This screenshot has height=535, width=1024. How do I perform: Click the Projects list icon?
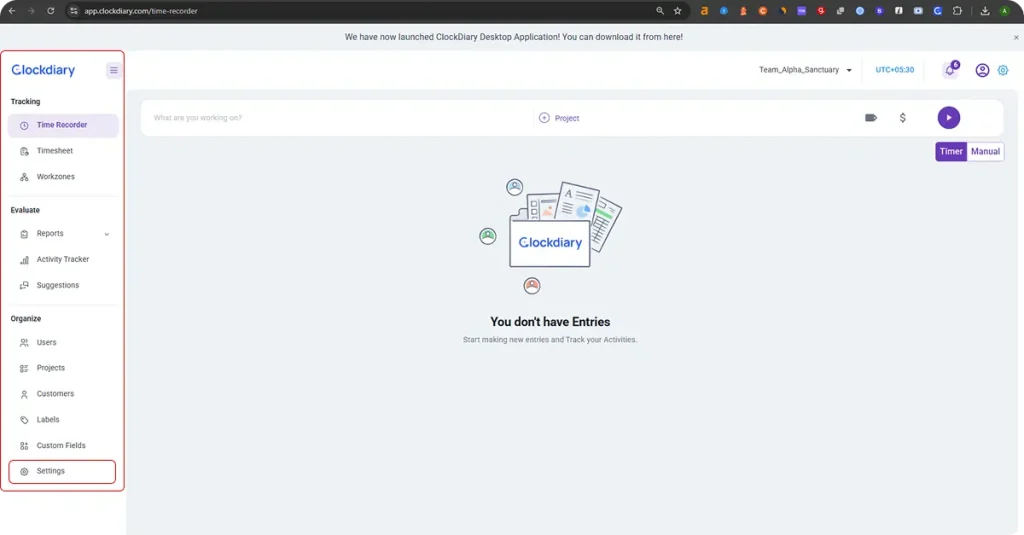(x=24, y=368)
